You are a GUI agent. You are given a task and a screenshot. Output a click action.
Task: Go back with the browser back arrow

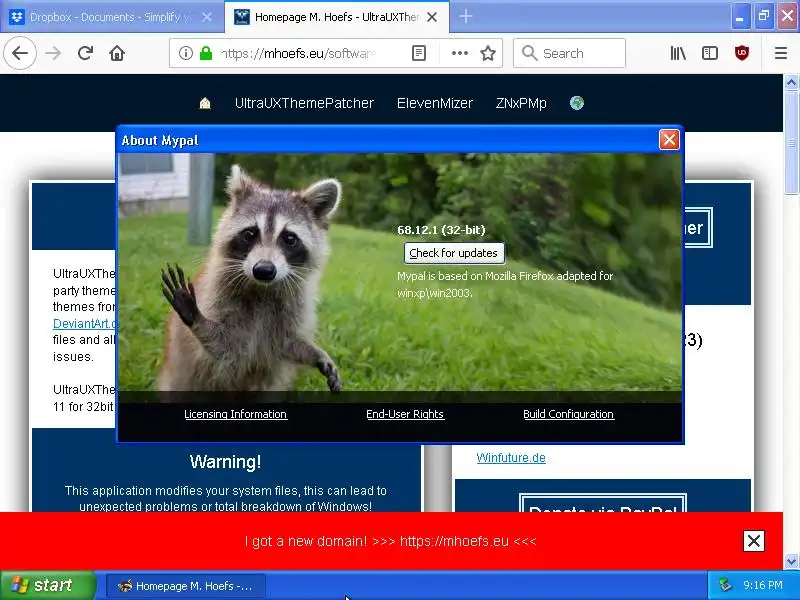pyautogui.click(x=20, y=53)
